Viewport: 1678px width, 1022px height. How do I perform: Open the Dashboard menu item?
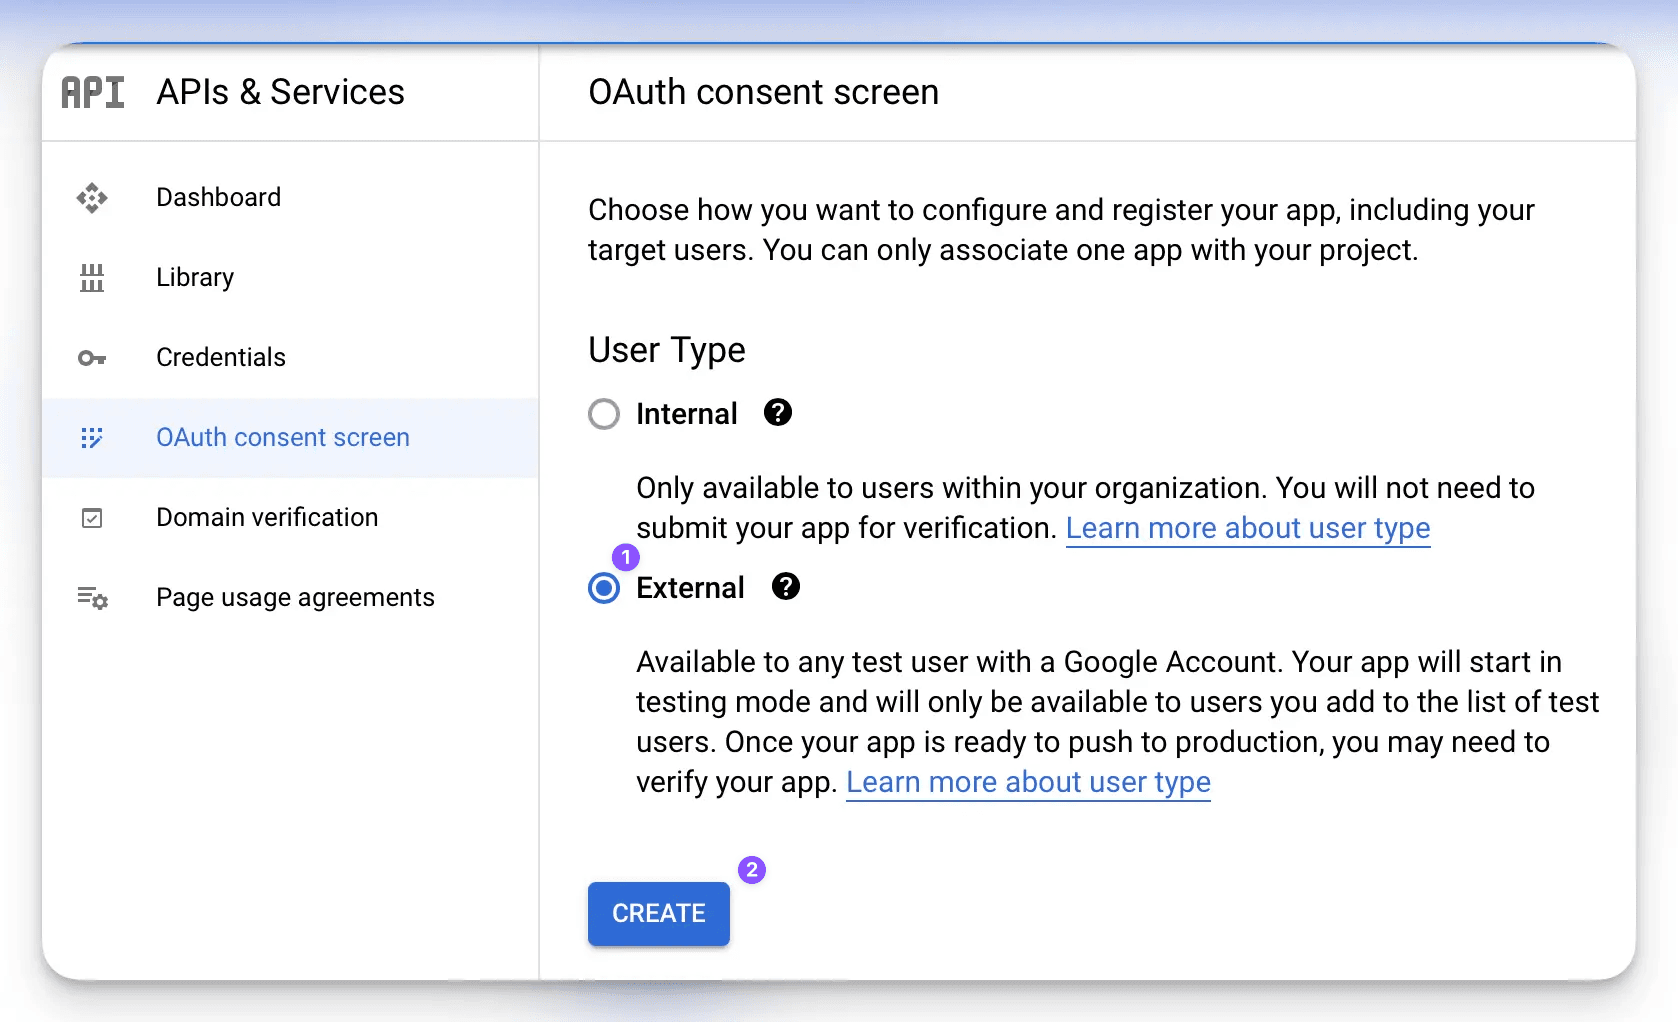pyautogui.click(x=218, y=197)
